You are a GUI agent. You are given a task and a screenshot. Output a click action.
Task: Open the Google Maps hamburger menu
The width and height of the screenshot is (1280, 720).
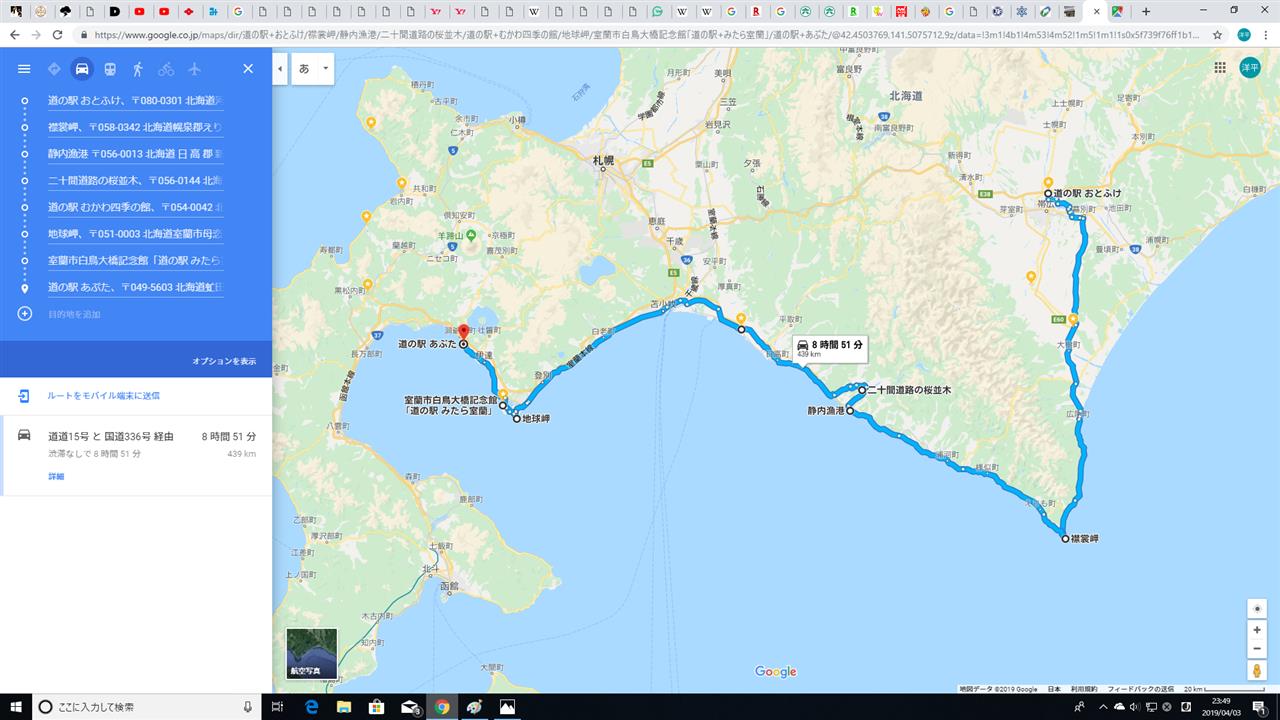[x=24, y=69]
